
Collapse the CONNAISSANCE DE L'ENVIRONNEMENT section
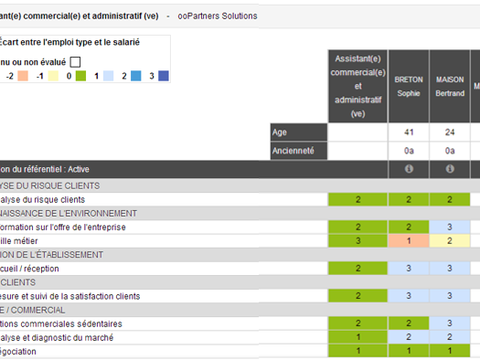pyautogui.click(x=68, y=213)
